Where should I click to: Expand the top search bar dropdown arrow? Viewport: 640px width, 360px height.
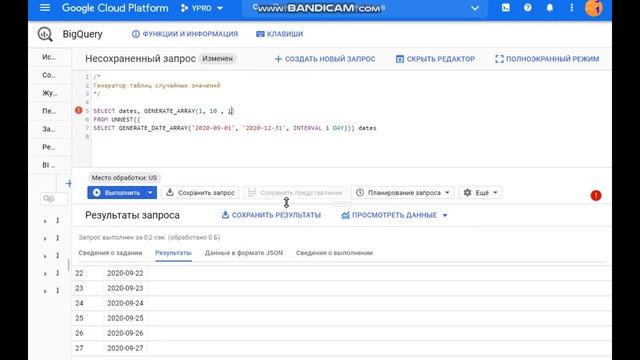pos(475,8)
